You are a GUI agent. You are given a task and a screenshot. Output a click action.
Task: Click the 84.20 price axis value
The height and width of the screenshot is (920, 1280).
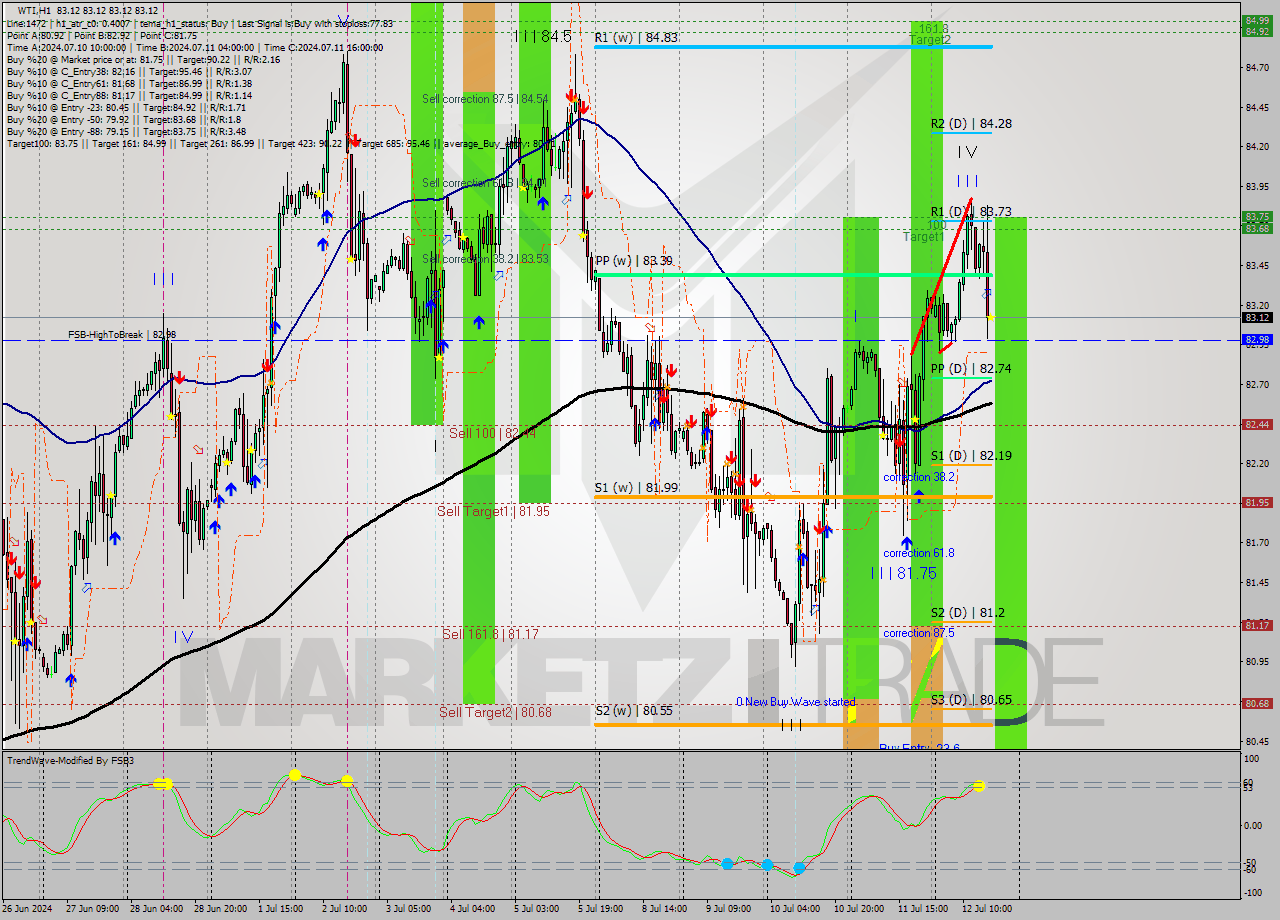pyautogui.click(x=1257, y=147)
